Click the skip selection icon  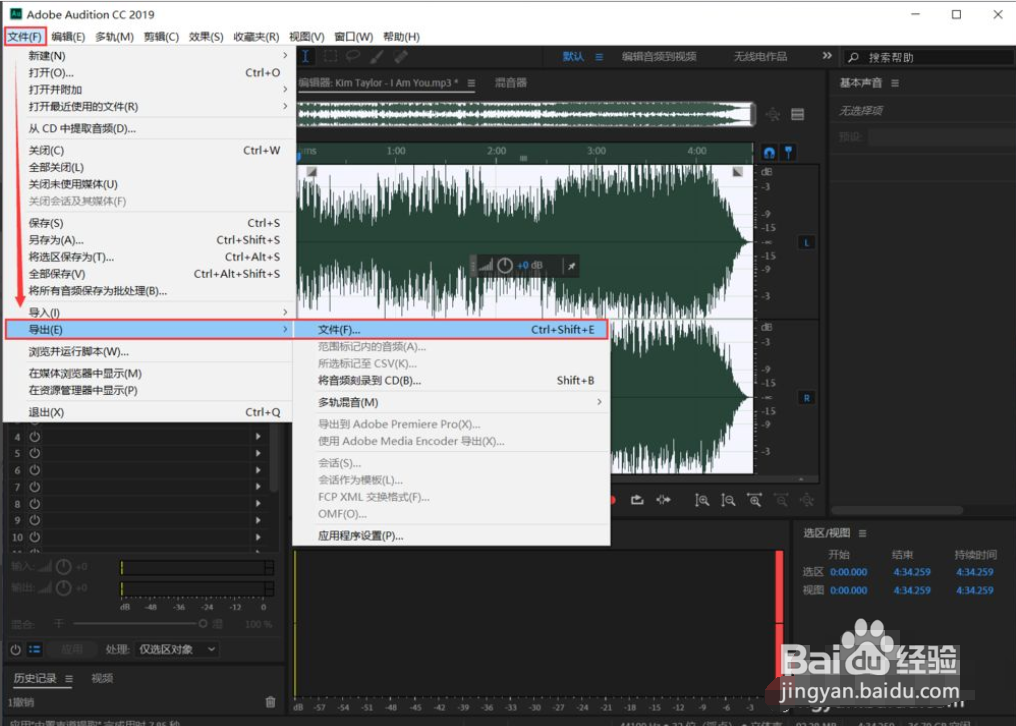point(663,500)
